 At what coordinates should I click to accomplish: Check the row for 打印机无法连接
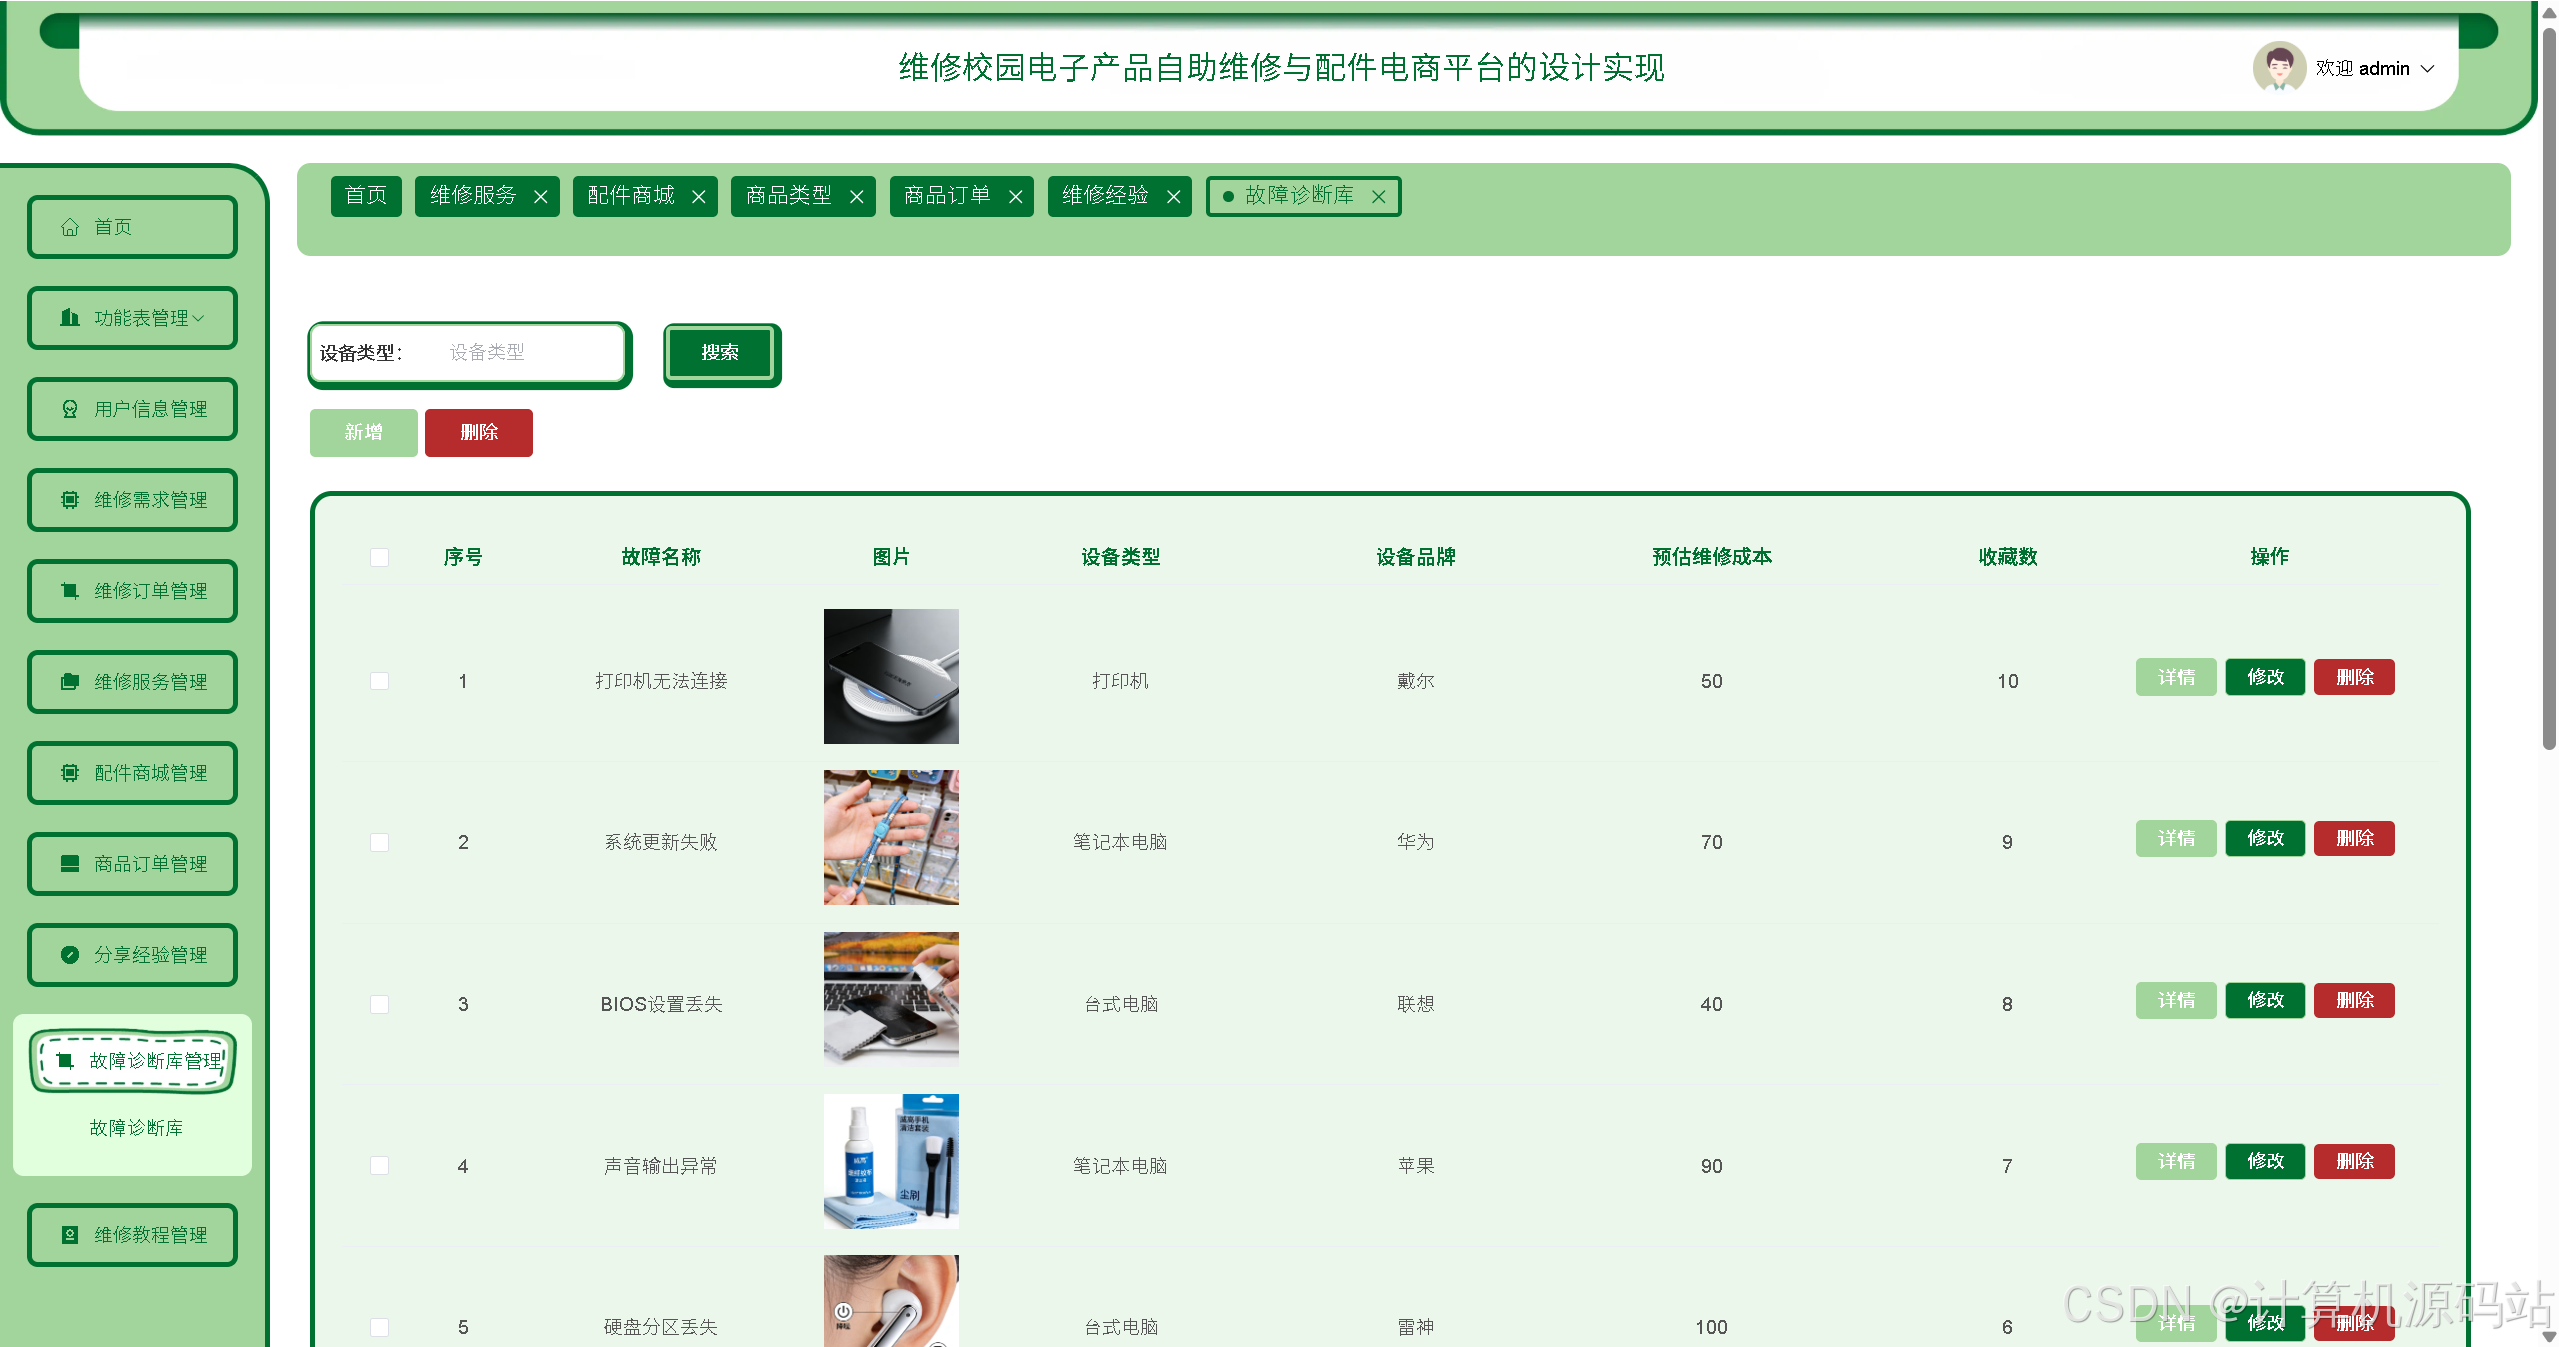coord(380,682)
